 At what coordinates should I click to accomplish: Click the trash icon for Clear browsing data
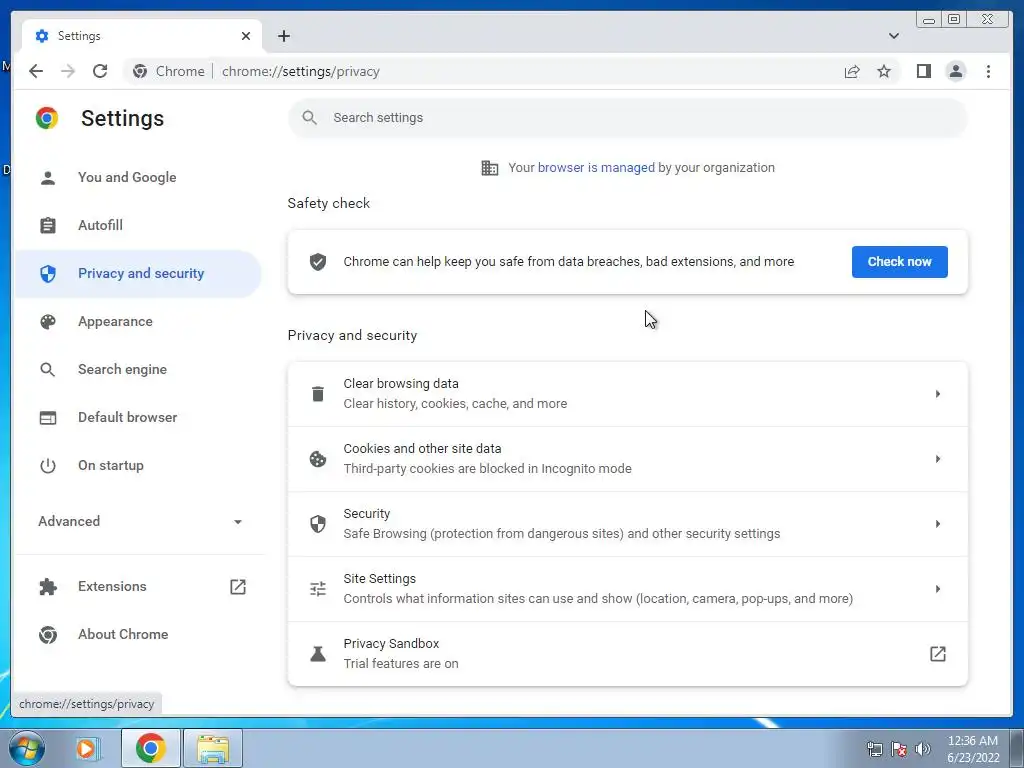(x=318, y=394)
